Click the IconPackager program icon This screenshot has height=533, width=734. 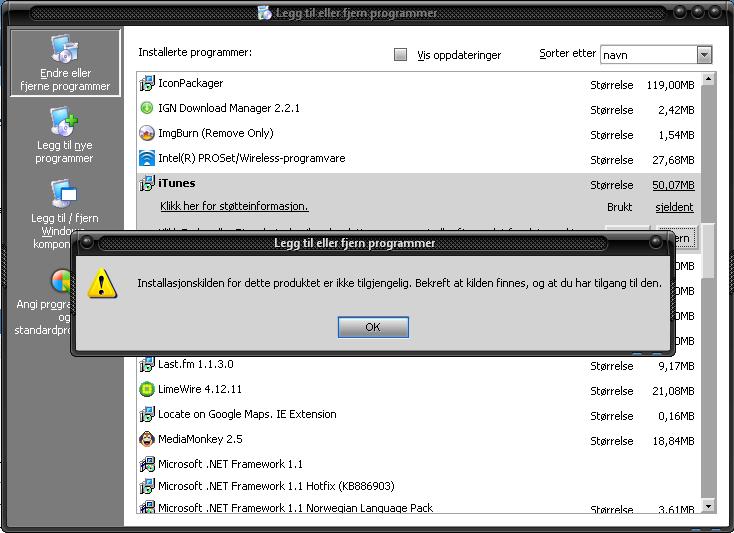coord(147,83)
